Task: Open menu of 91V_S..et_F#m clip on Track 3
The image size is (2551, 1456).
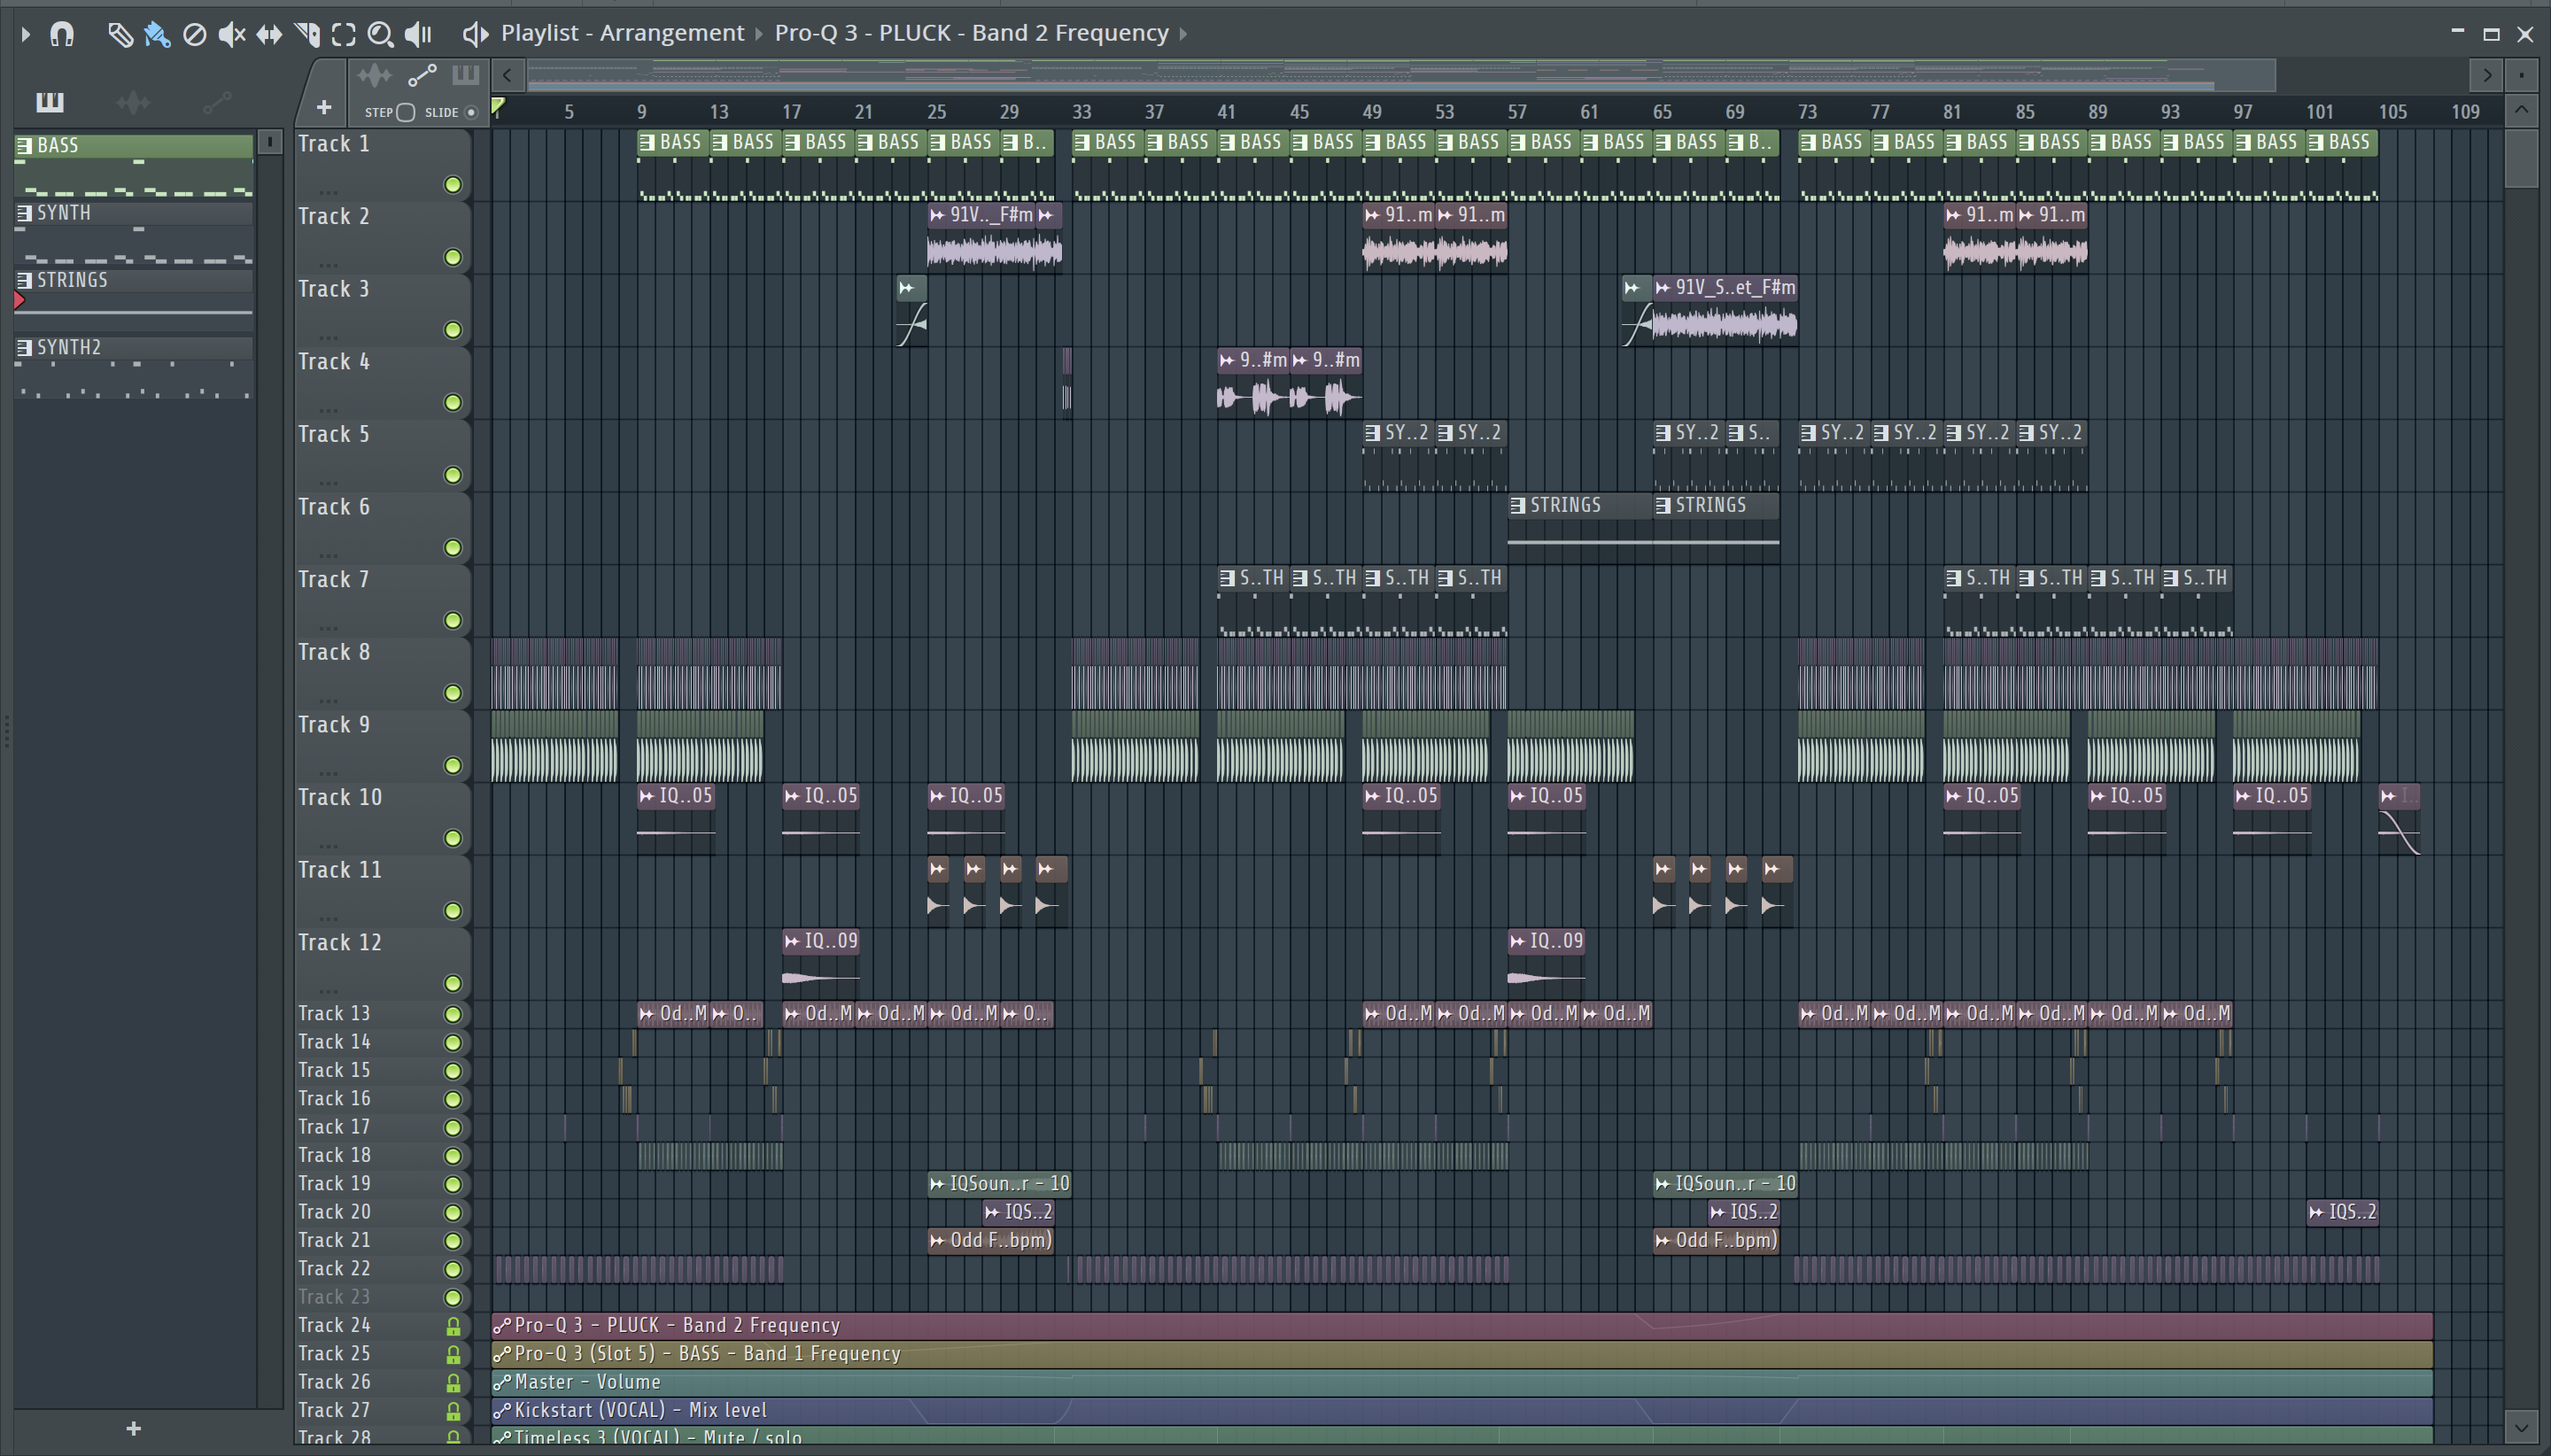Action: (1662, 288)
